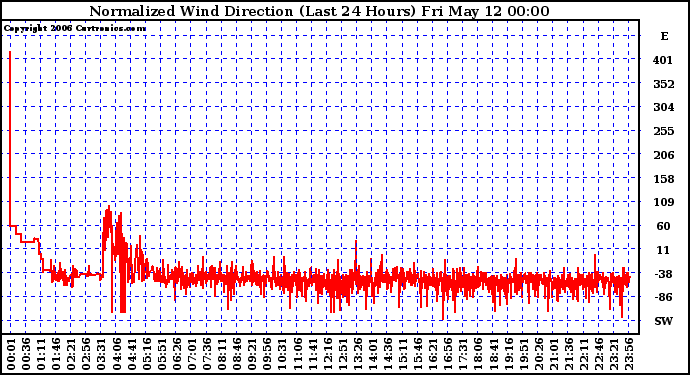Screen dimensions: 690x375
Task: Click the 18:06 time label
Action: 478,354
